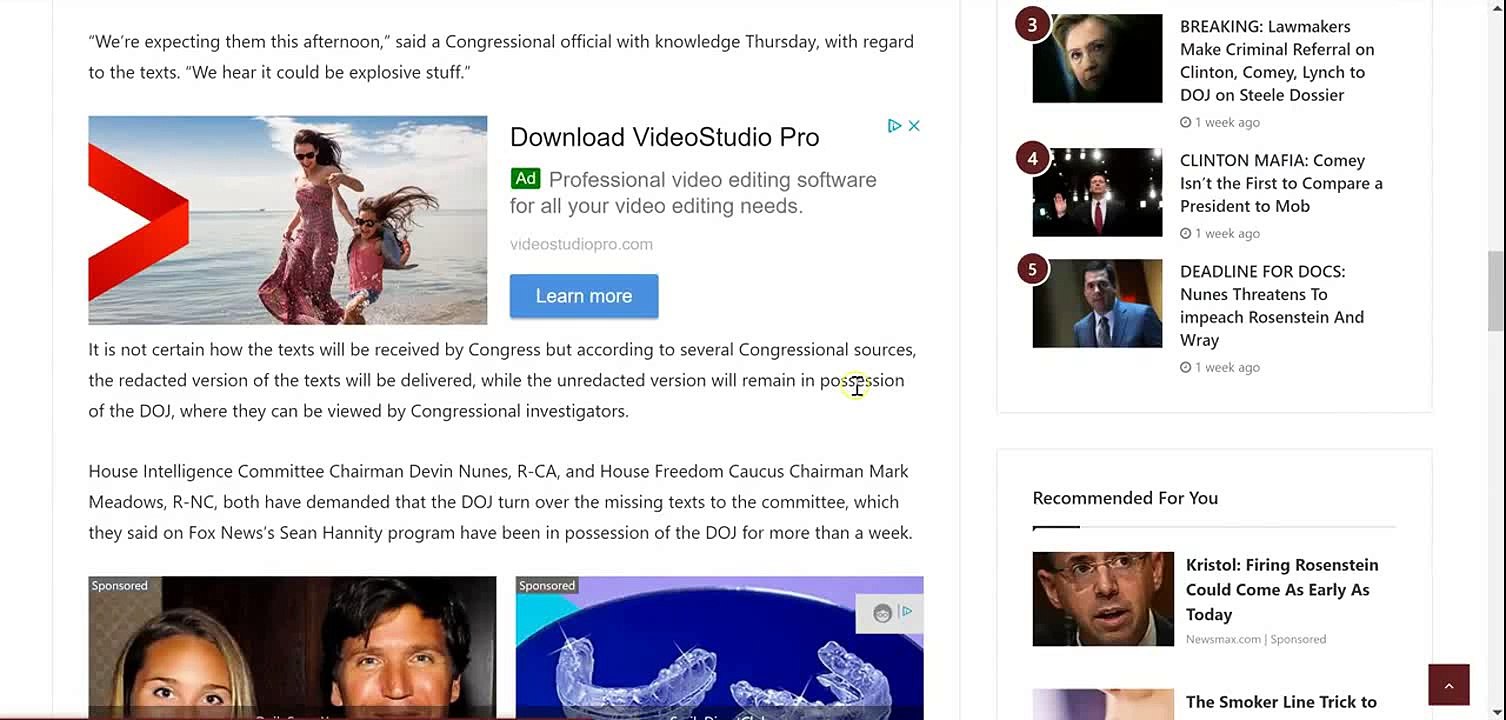Open the Smoker Line Trick article
1506x720 pixels.
1281,702
